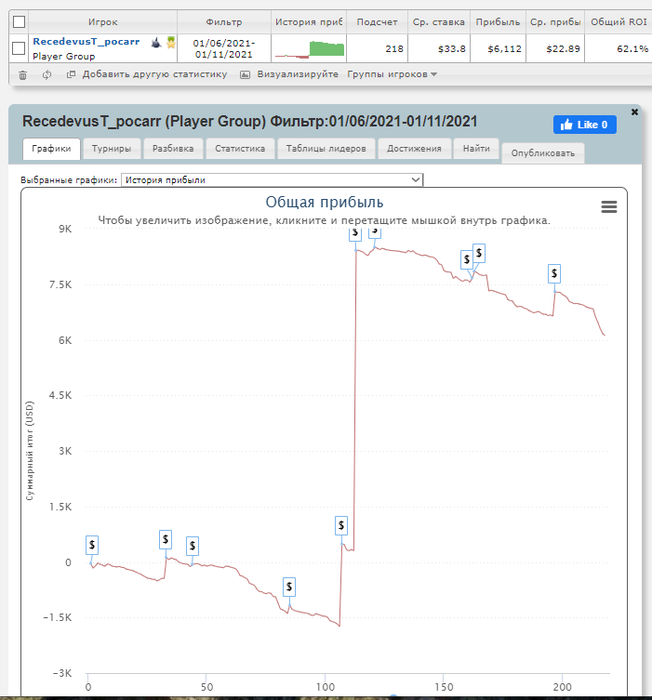Click the История приб column header
The width and height of the screenshot is (652, 700).
309,22
